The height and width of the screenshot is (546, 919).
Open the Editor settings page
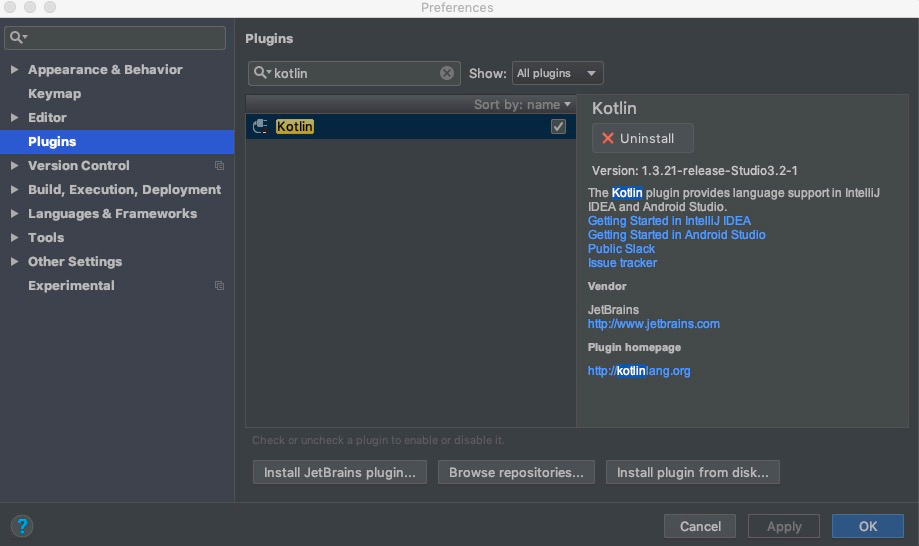[47, 118]
